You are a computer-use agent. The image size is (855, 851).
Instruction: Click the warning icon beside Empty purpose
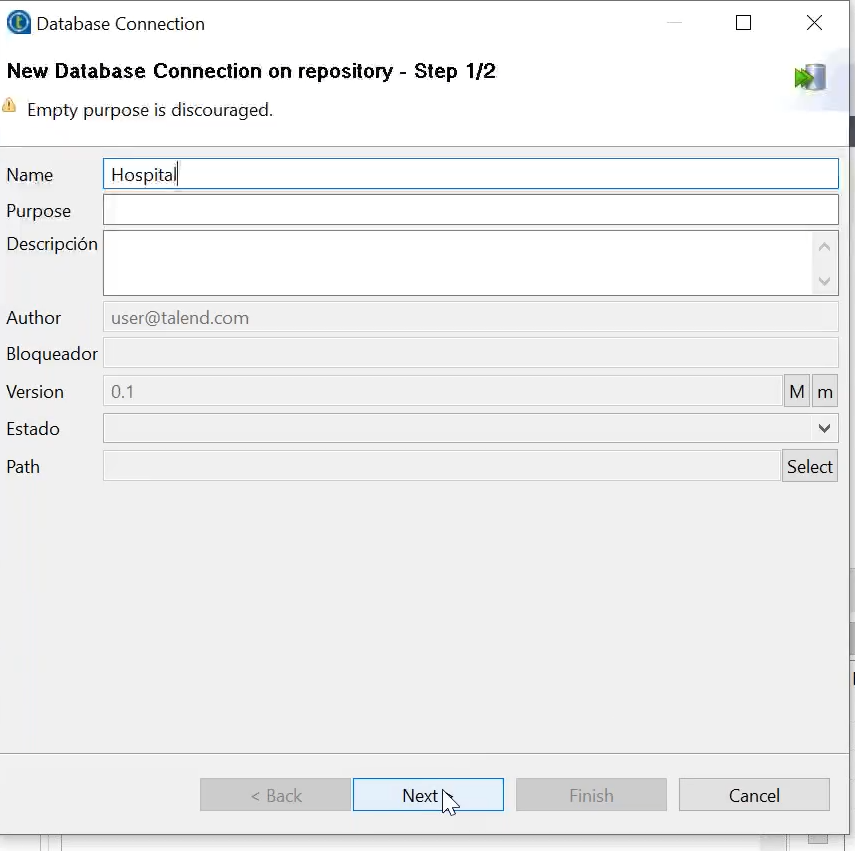pos(9,105)
